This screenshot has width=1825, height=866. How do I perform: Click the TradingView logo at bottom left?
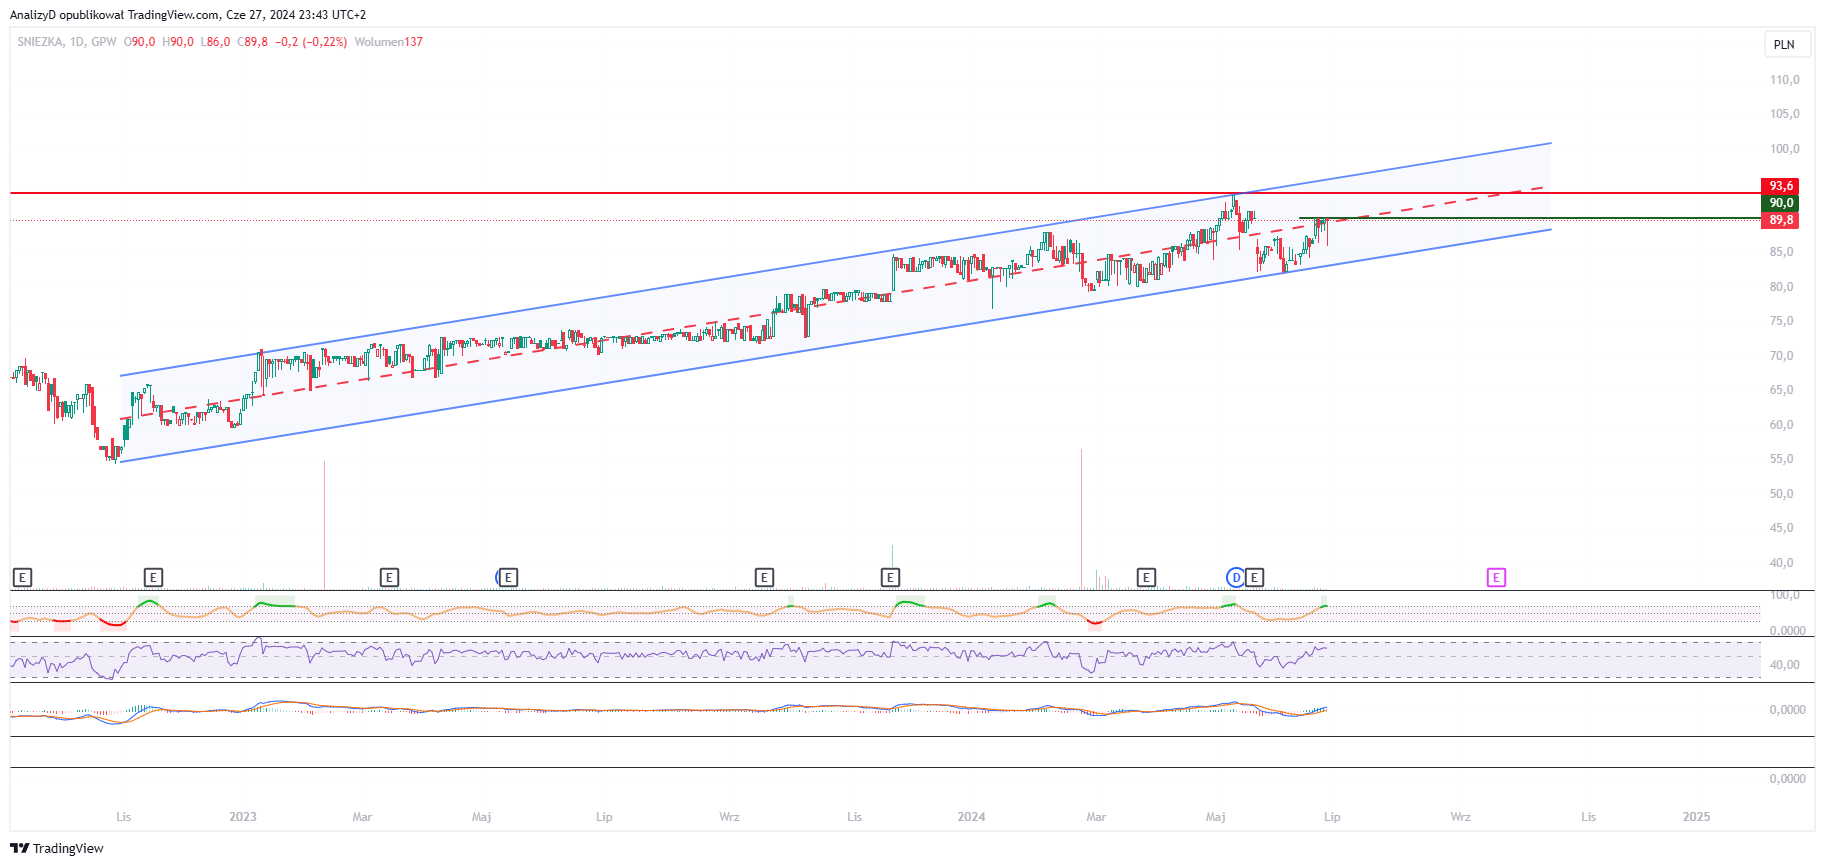57,848
